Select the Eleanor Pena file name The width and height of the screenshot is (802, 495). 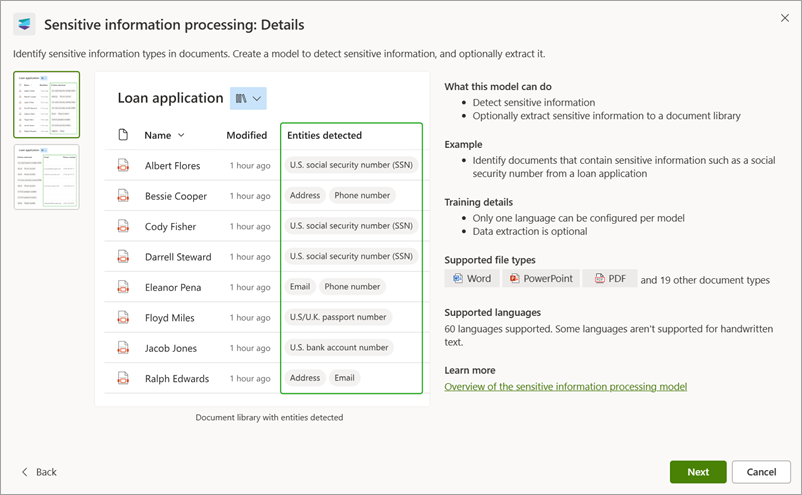click(x=173, y=287)
